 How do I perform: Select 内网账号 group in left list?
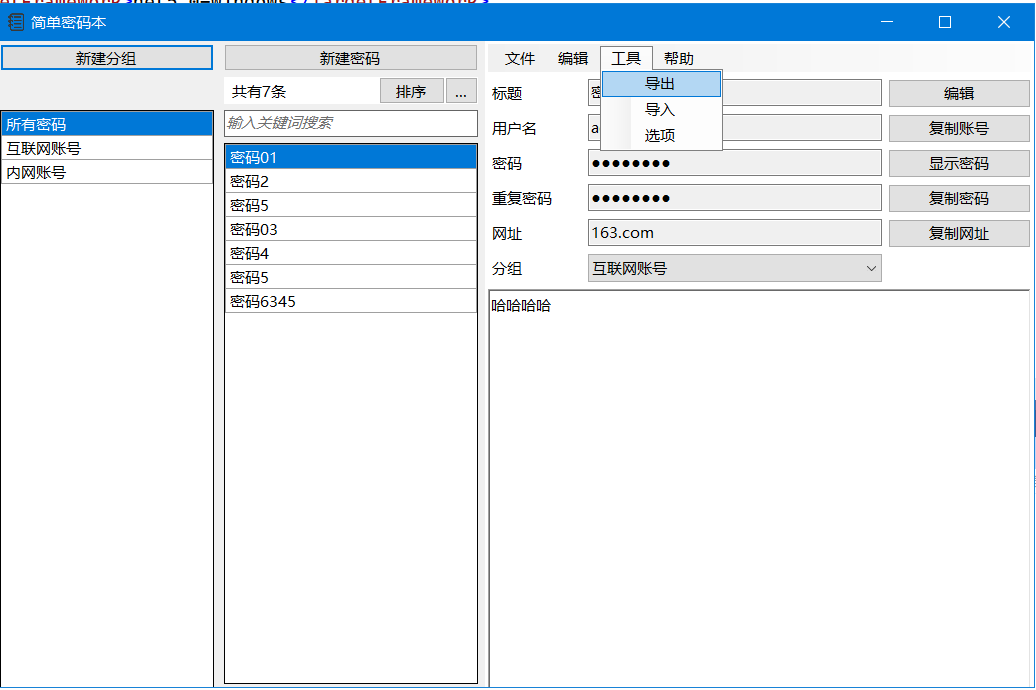coord(107,172)
